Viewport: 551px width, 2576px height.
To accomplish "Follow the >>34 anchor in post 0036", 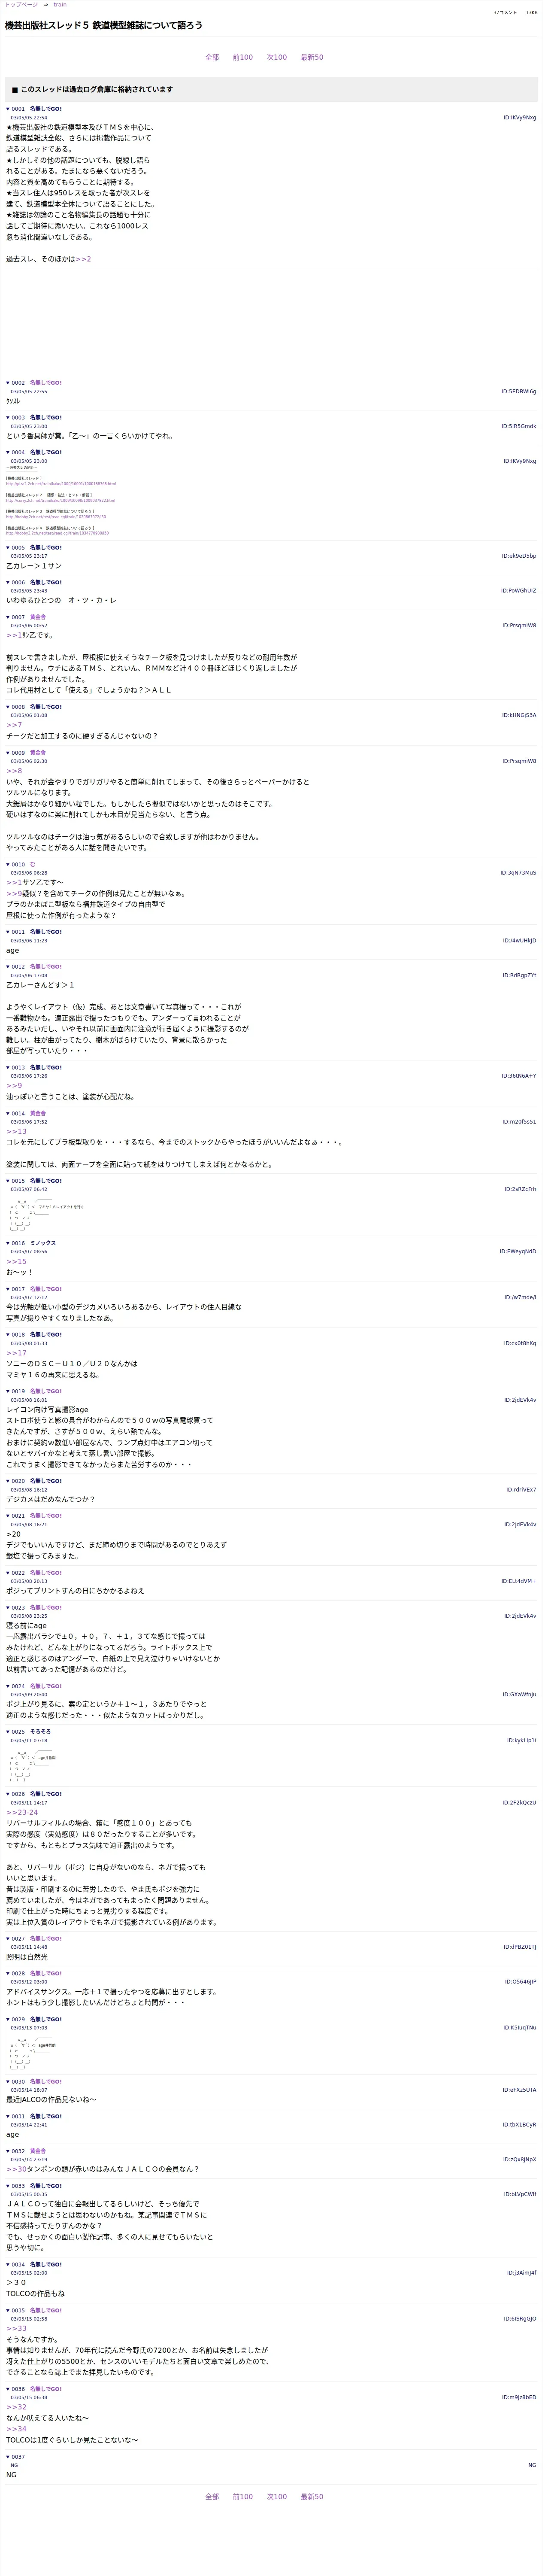I will pyautogui.click(x=17, y=2429).
